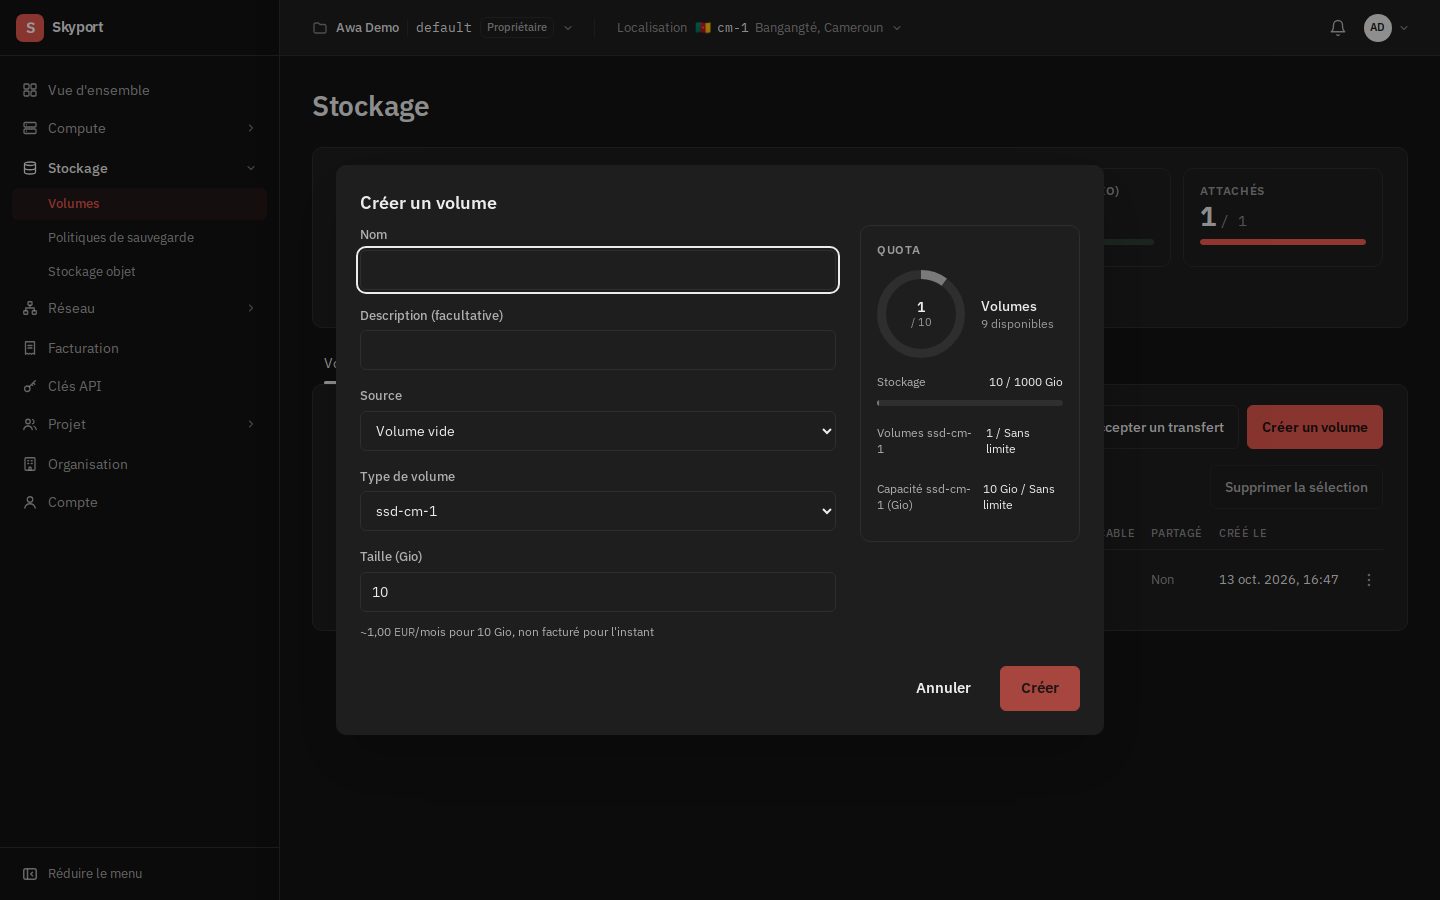This screenshot has width=1440, height=900.
Task: Open the user account menu chevron
Action: 1404,28
